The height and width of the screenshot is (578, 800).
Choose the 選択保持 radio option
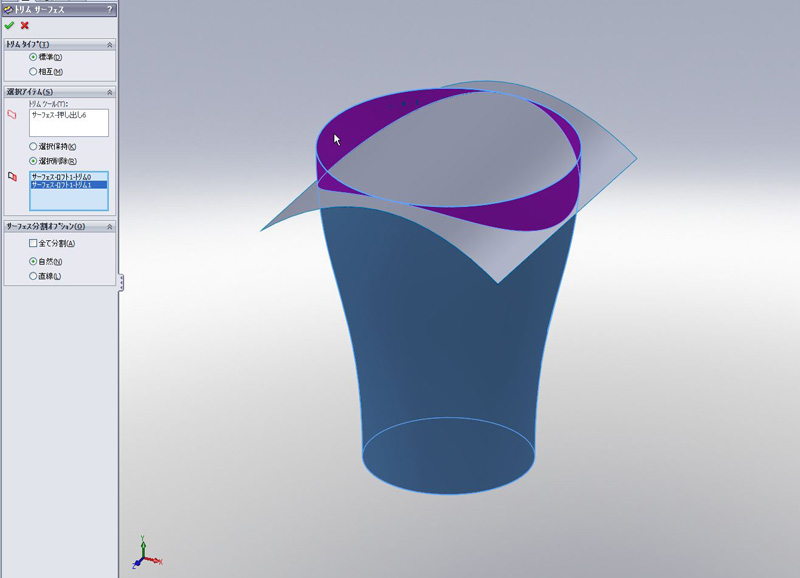[x=34, y=146]
